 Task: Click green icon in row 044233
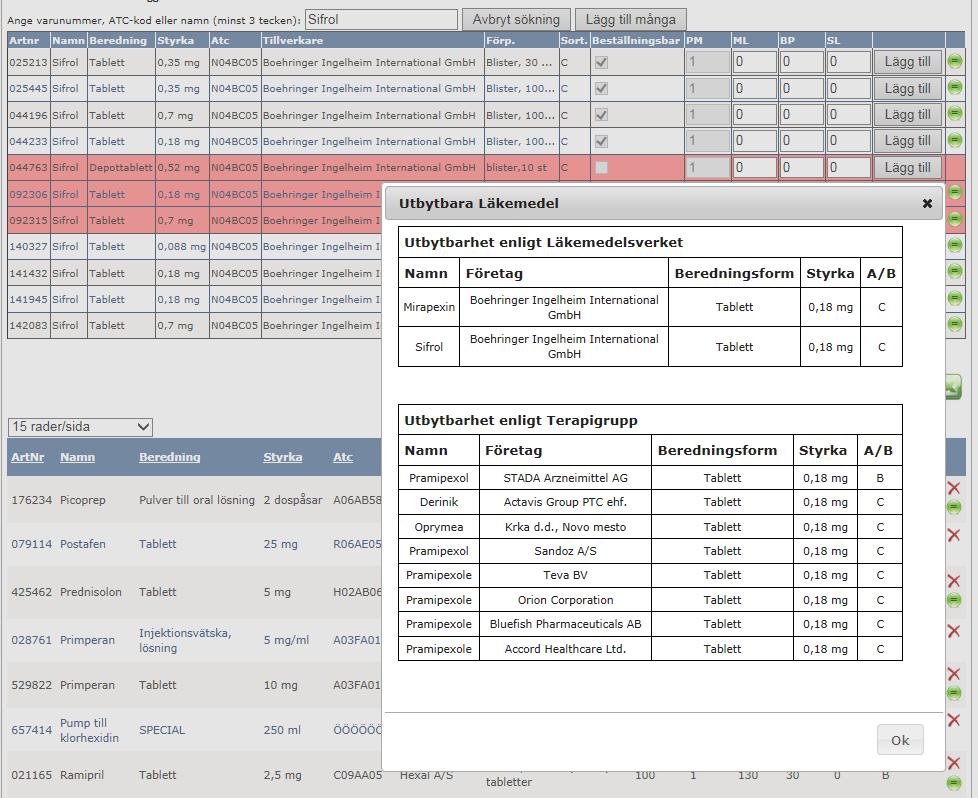coord(954,140)
